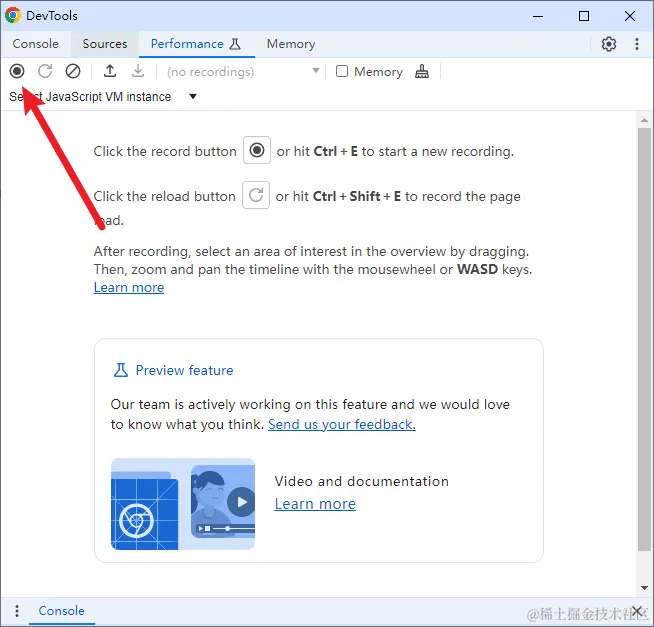Expand the JavaScript VM instance selector
Image resolution: width=654 pixels, height=627 pixels.
(x=103, y=97)
